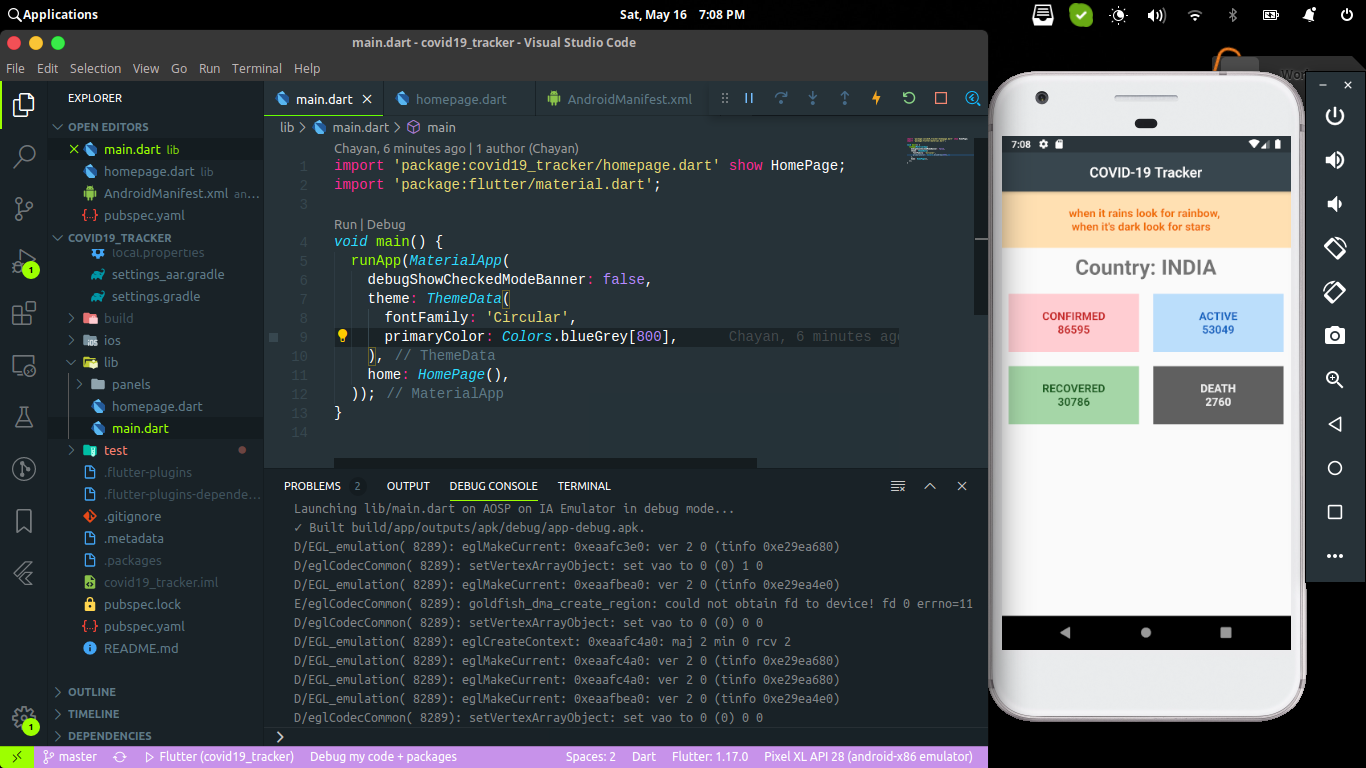
Task: Take an emulator screenshot with camera icon
Action: point(1334,336)
